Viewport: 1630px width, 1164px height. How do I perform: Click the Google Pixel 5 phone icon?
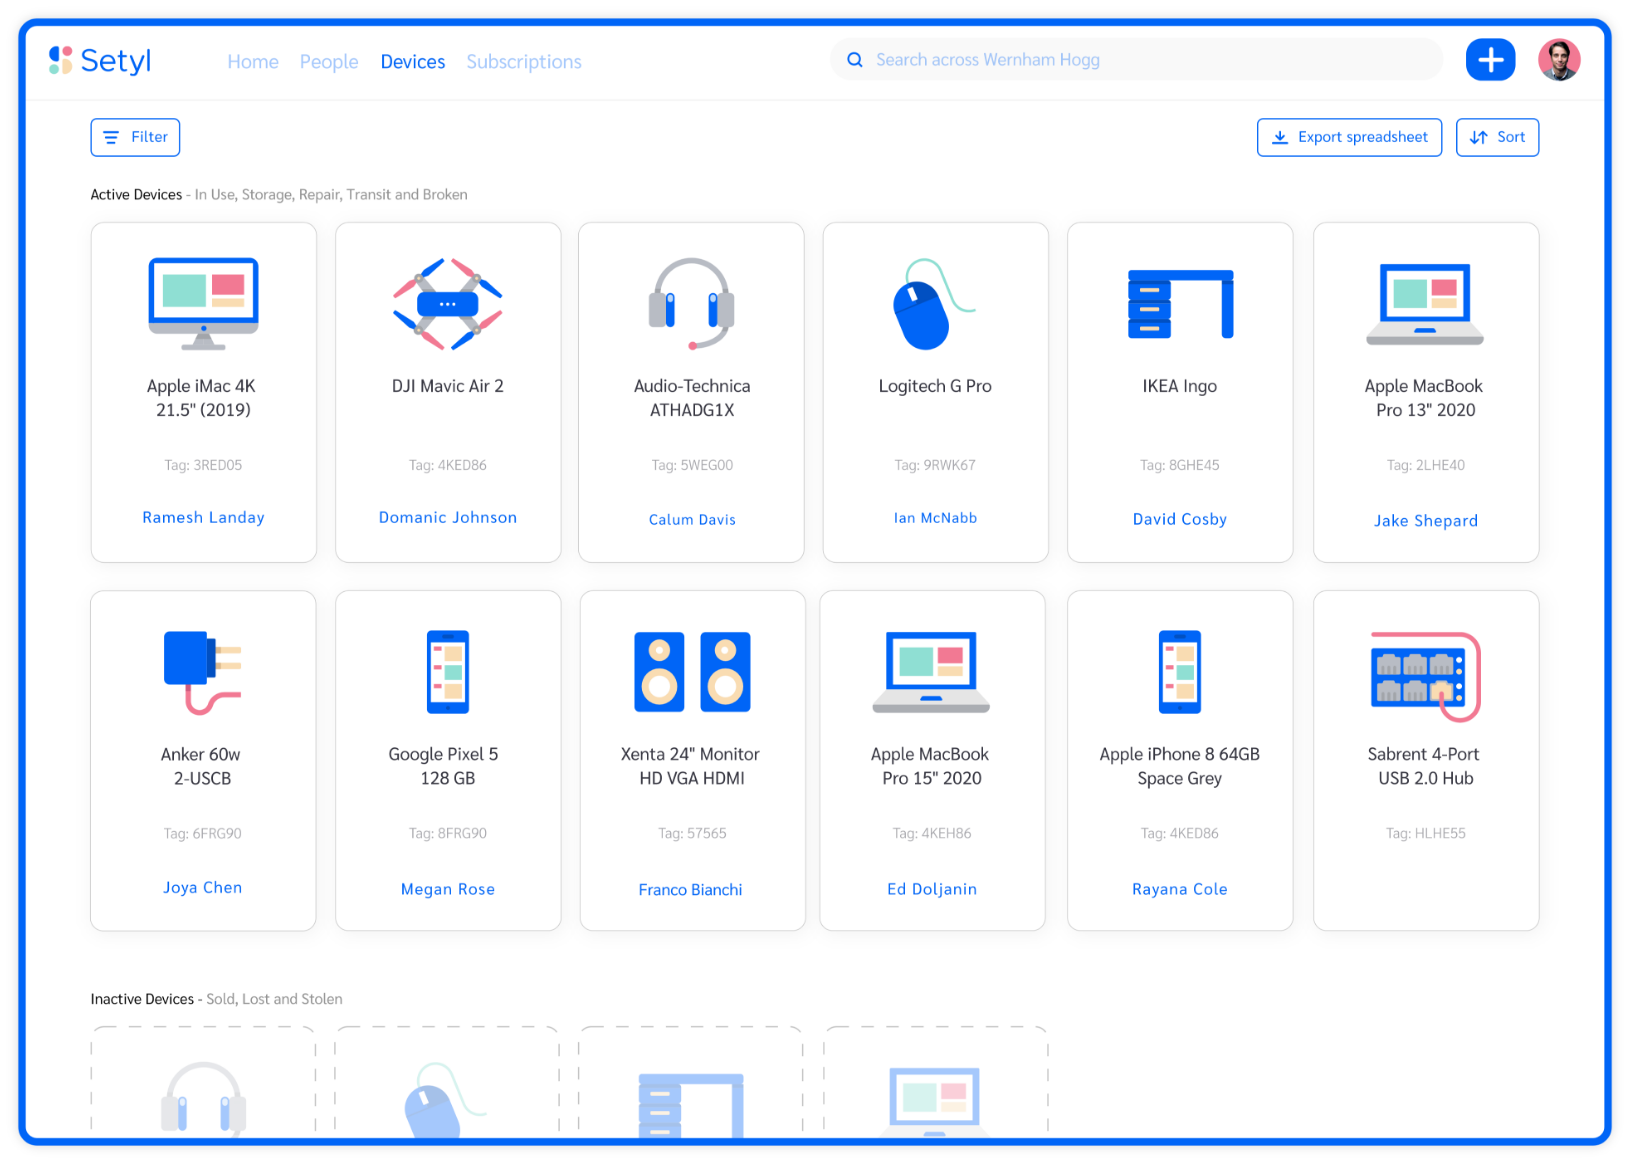[448, 672]
